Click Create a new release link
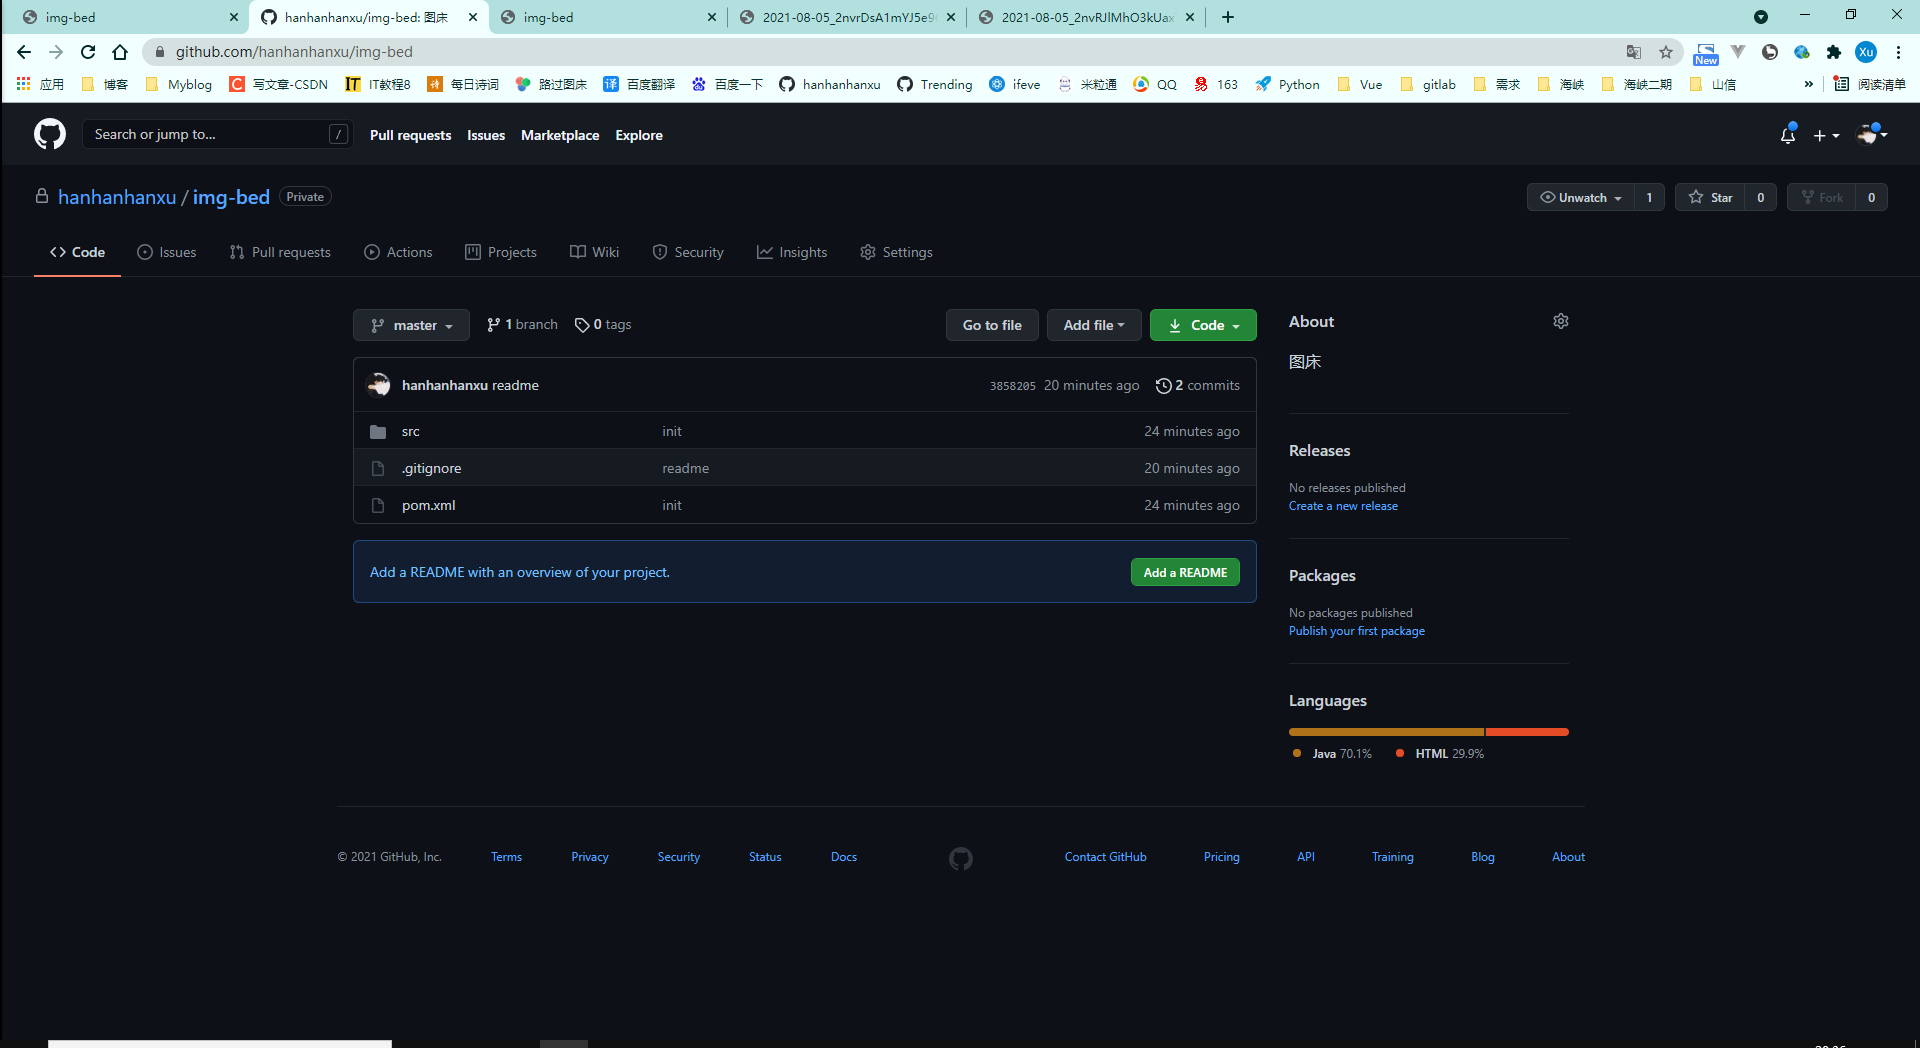This screenshot has height=1048, width=1920. coord(1343,506)
